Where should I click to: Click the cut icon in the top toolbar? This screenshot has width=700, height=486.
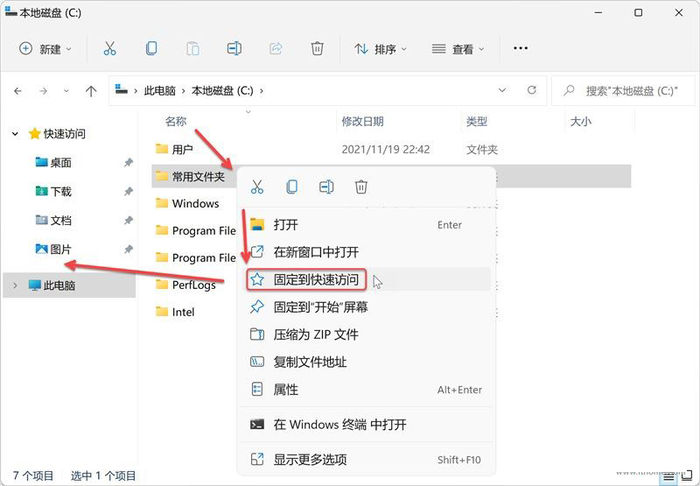[x=110, y=48]
